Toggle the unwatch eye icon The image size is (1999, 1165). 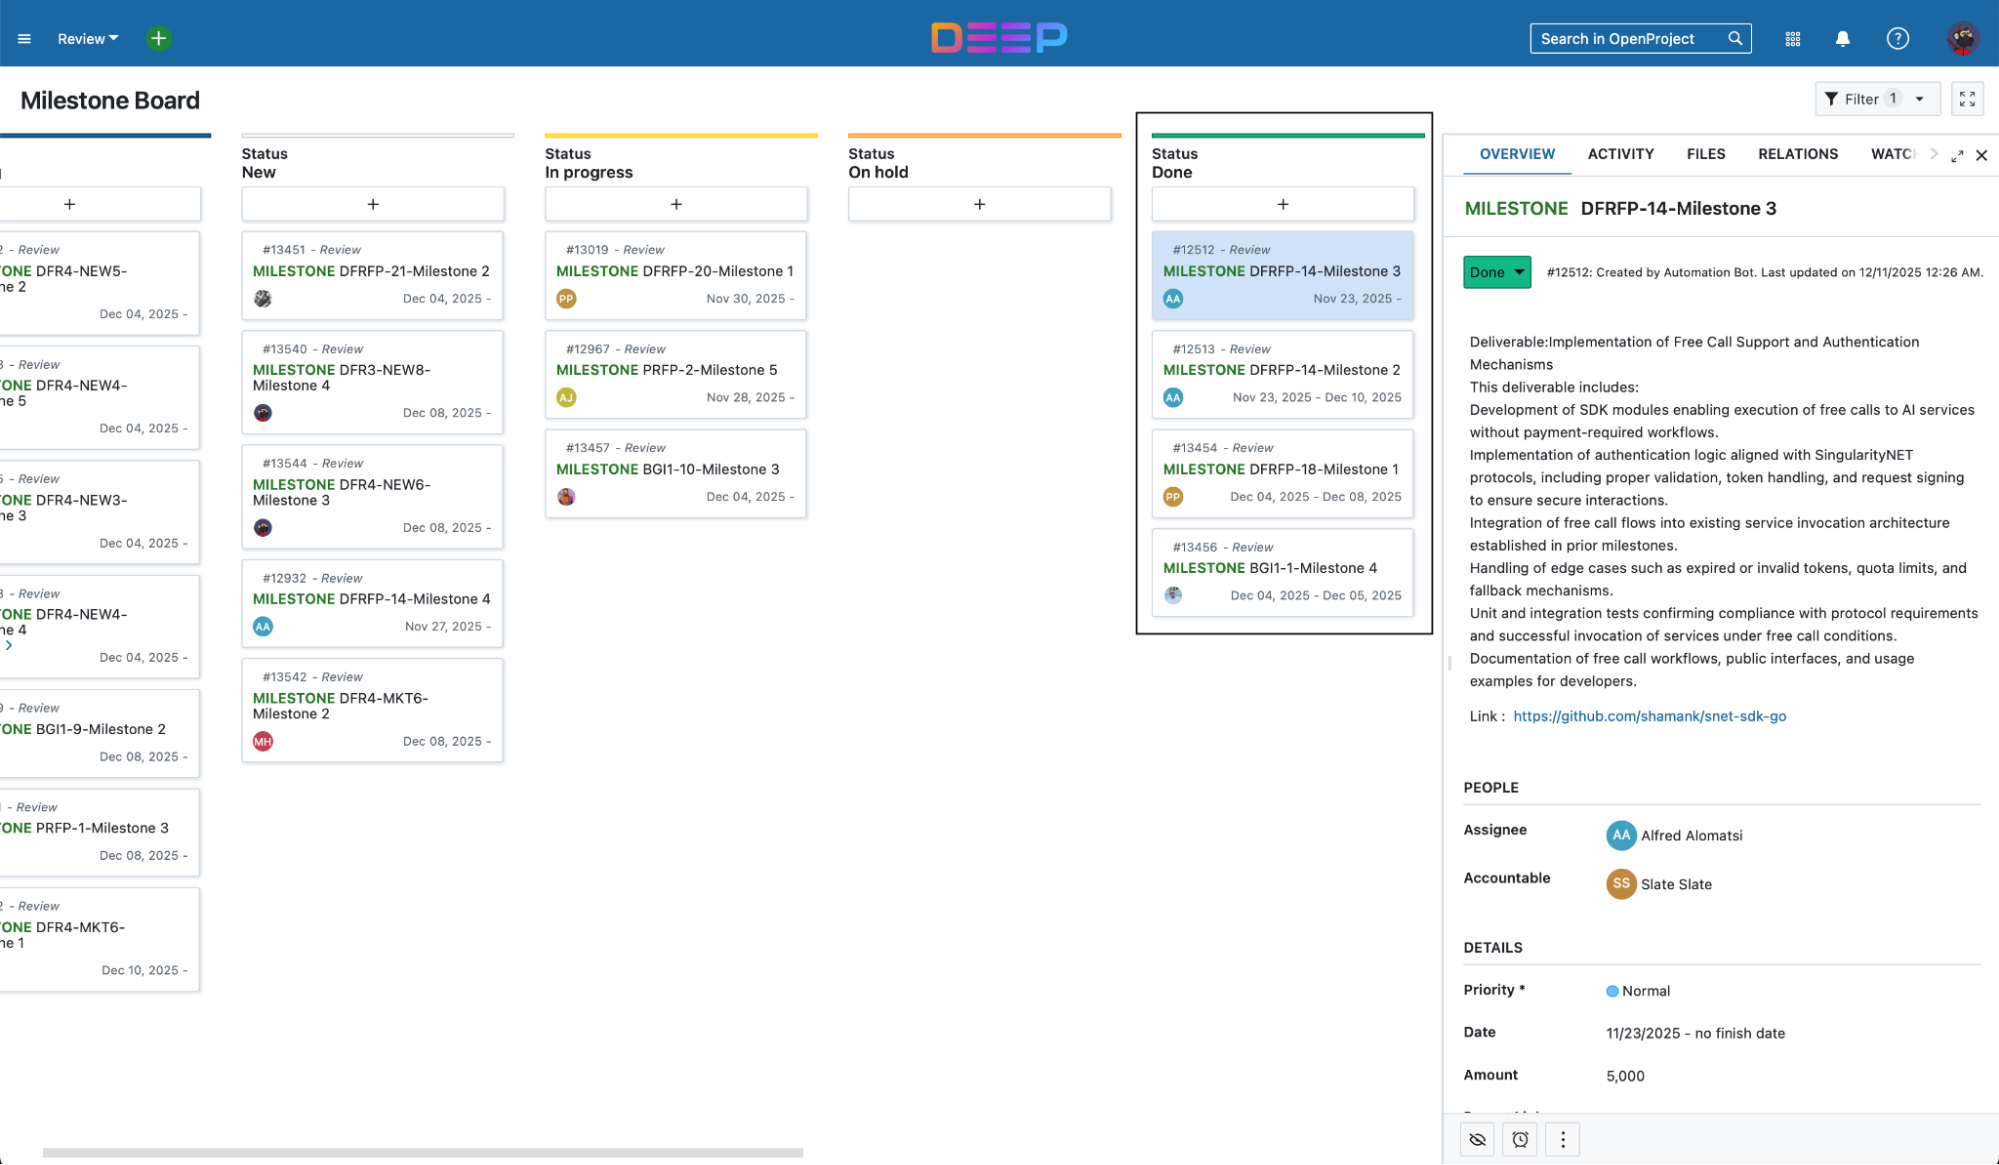click(1477, 1139)
